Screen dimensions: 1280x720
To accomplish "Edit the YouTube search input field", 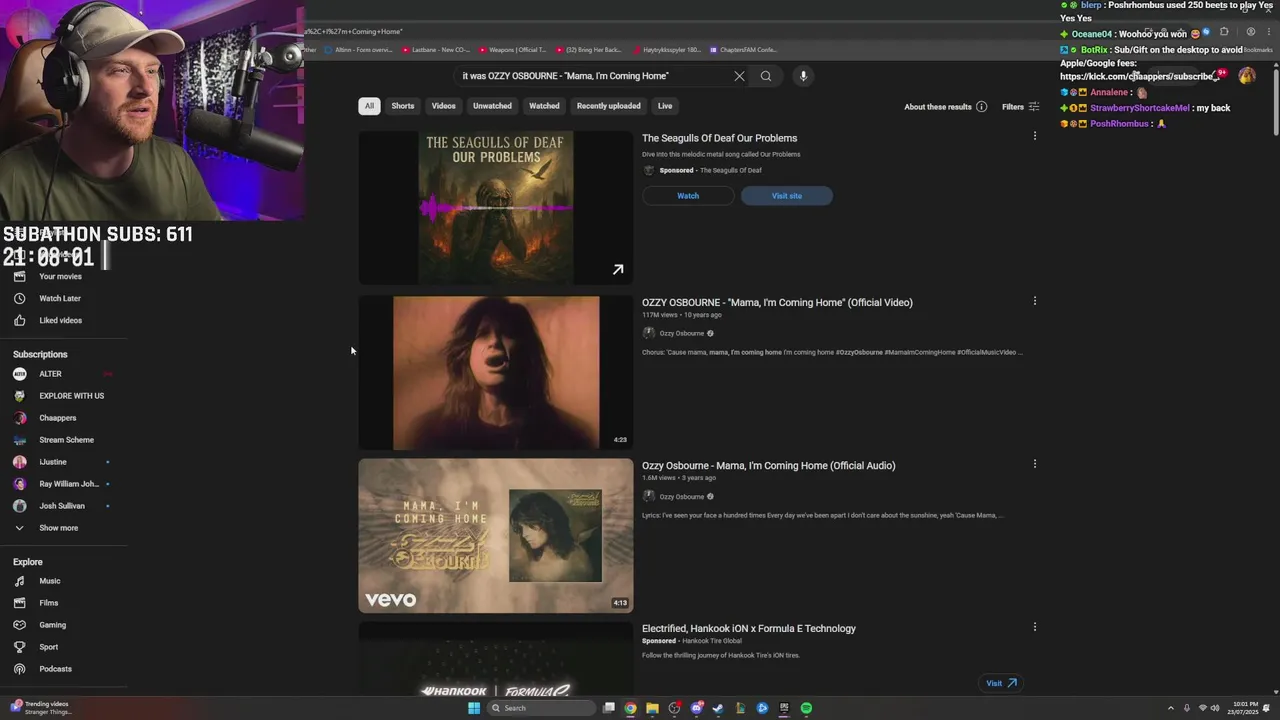I will point(590,76).
